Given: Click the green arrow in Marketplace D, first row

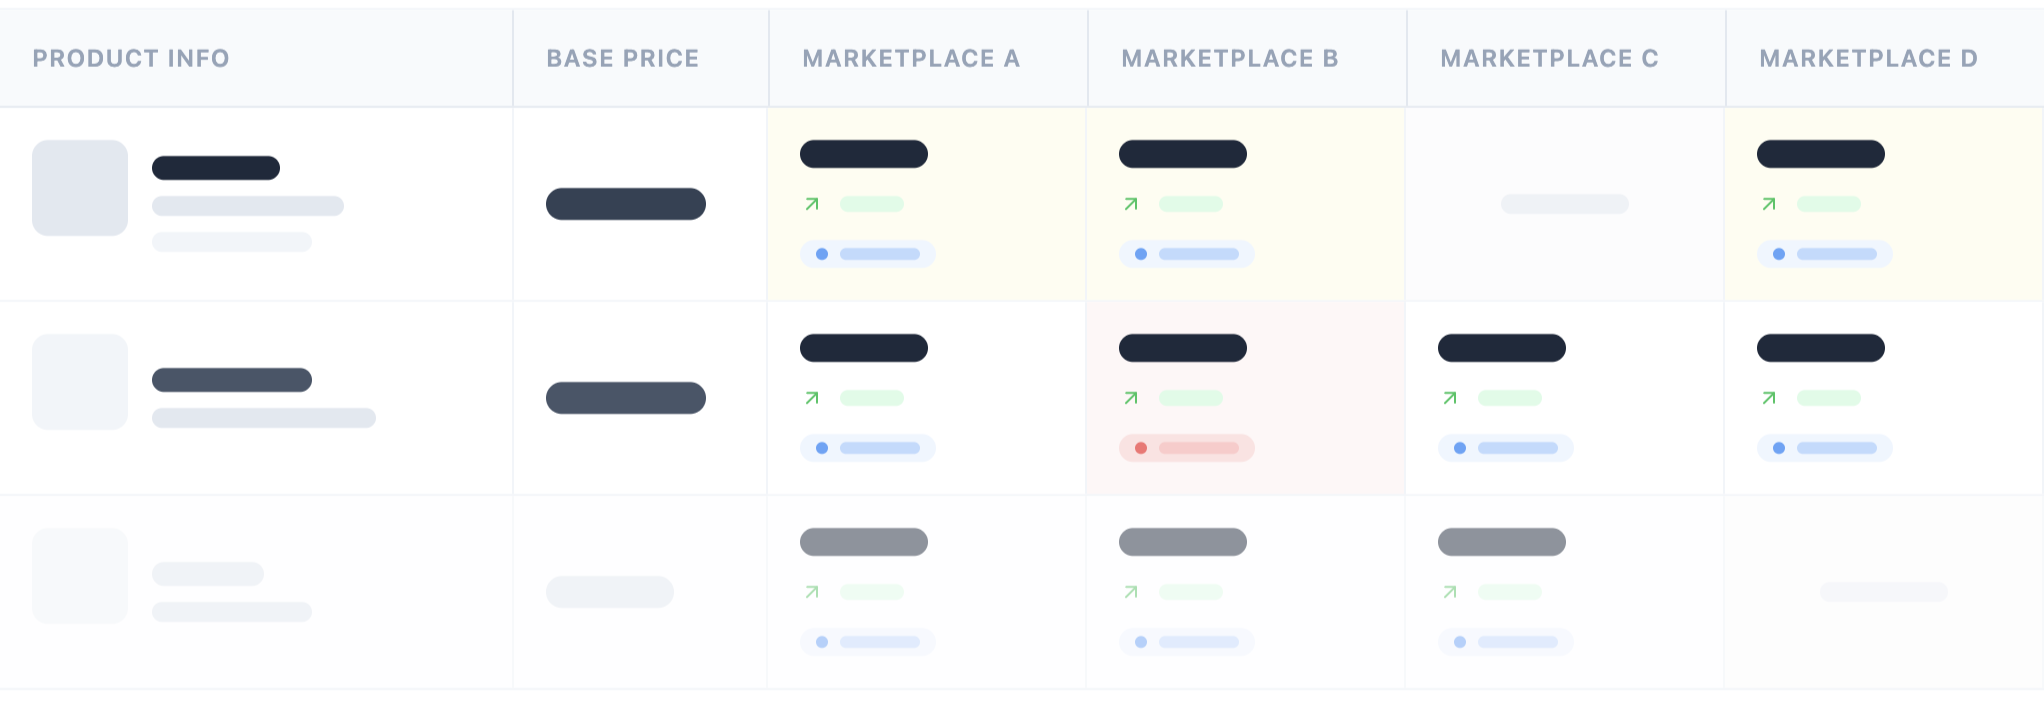Looking at the screenshot, I should click(1768, 204).
